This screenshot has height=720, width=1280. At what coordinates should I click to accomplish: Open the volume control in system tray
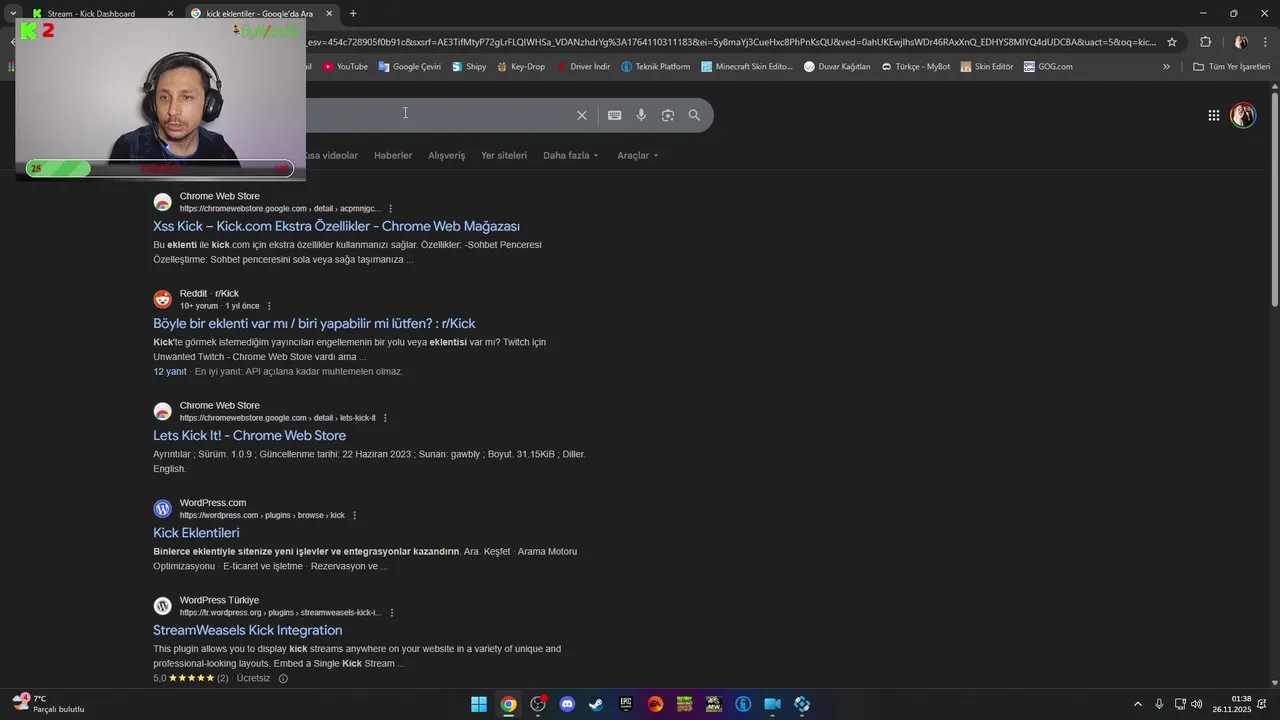coord(1197,704)
